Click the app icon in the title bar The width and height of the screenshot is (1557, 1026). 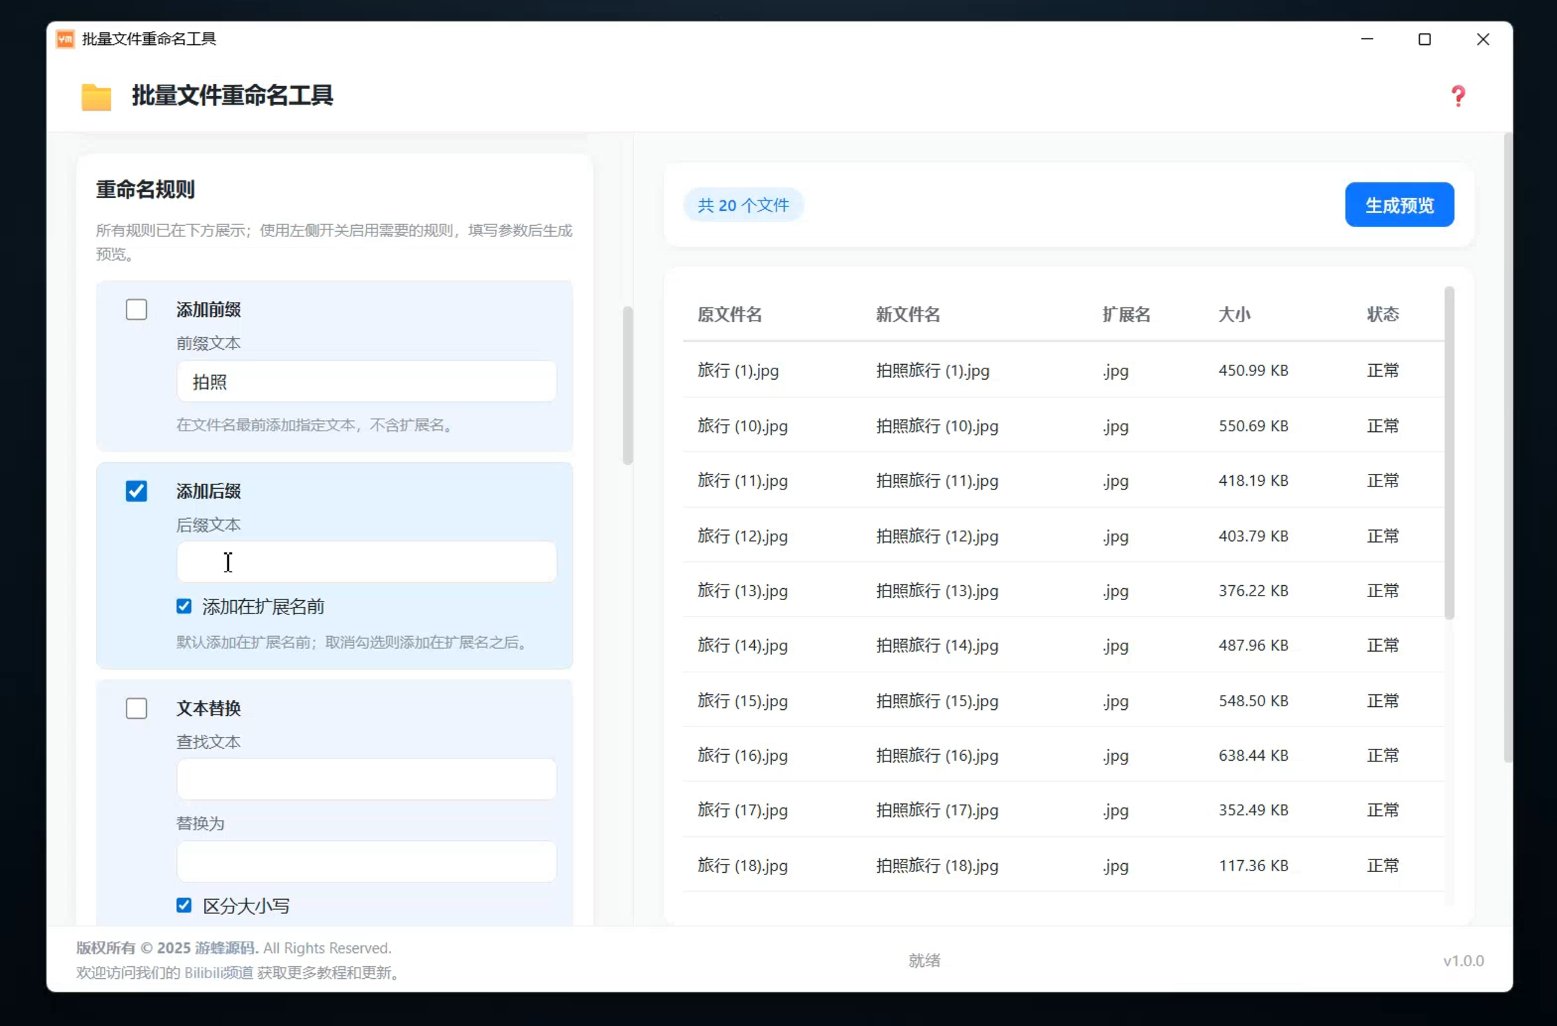click(x=65, y=39)
